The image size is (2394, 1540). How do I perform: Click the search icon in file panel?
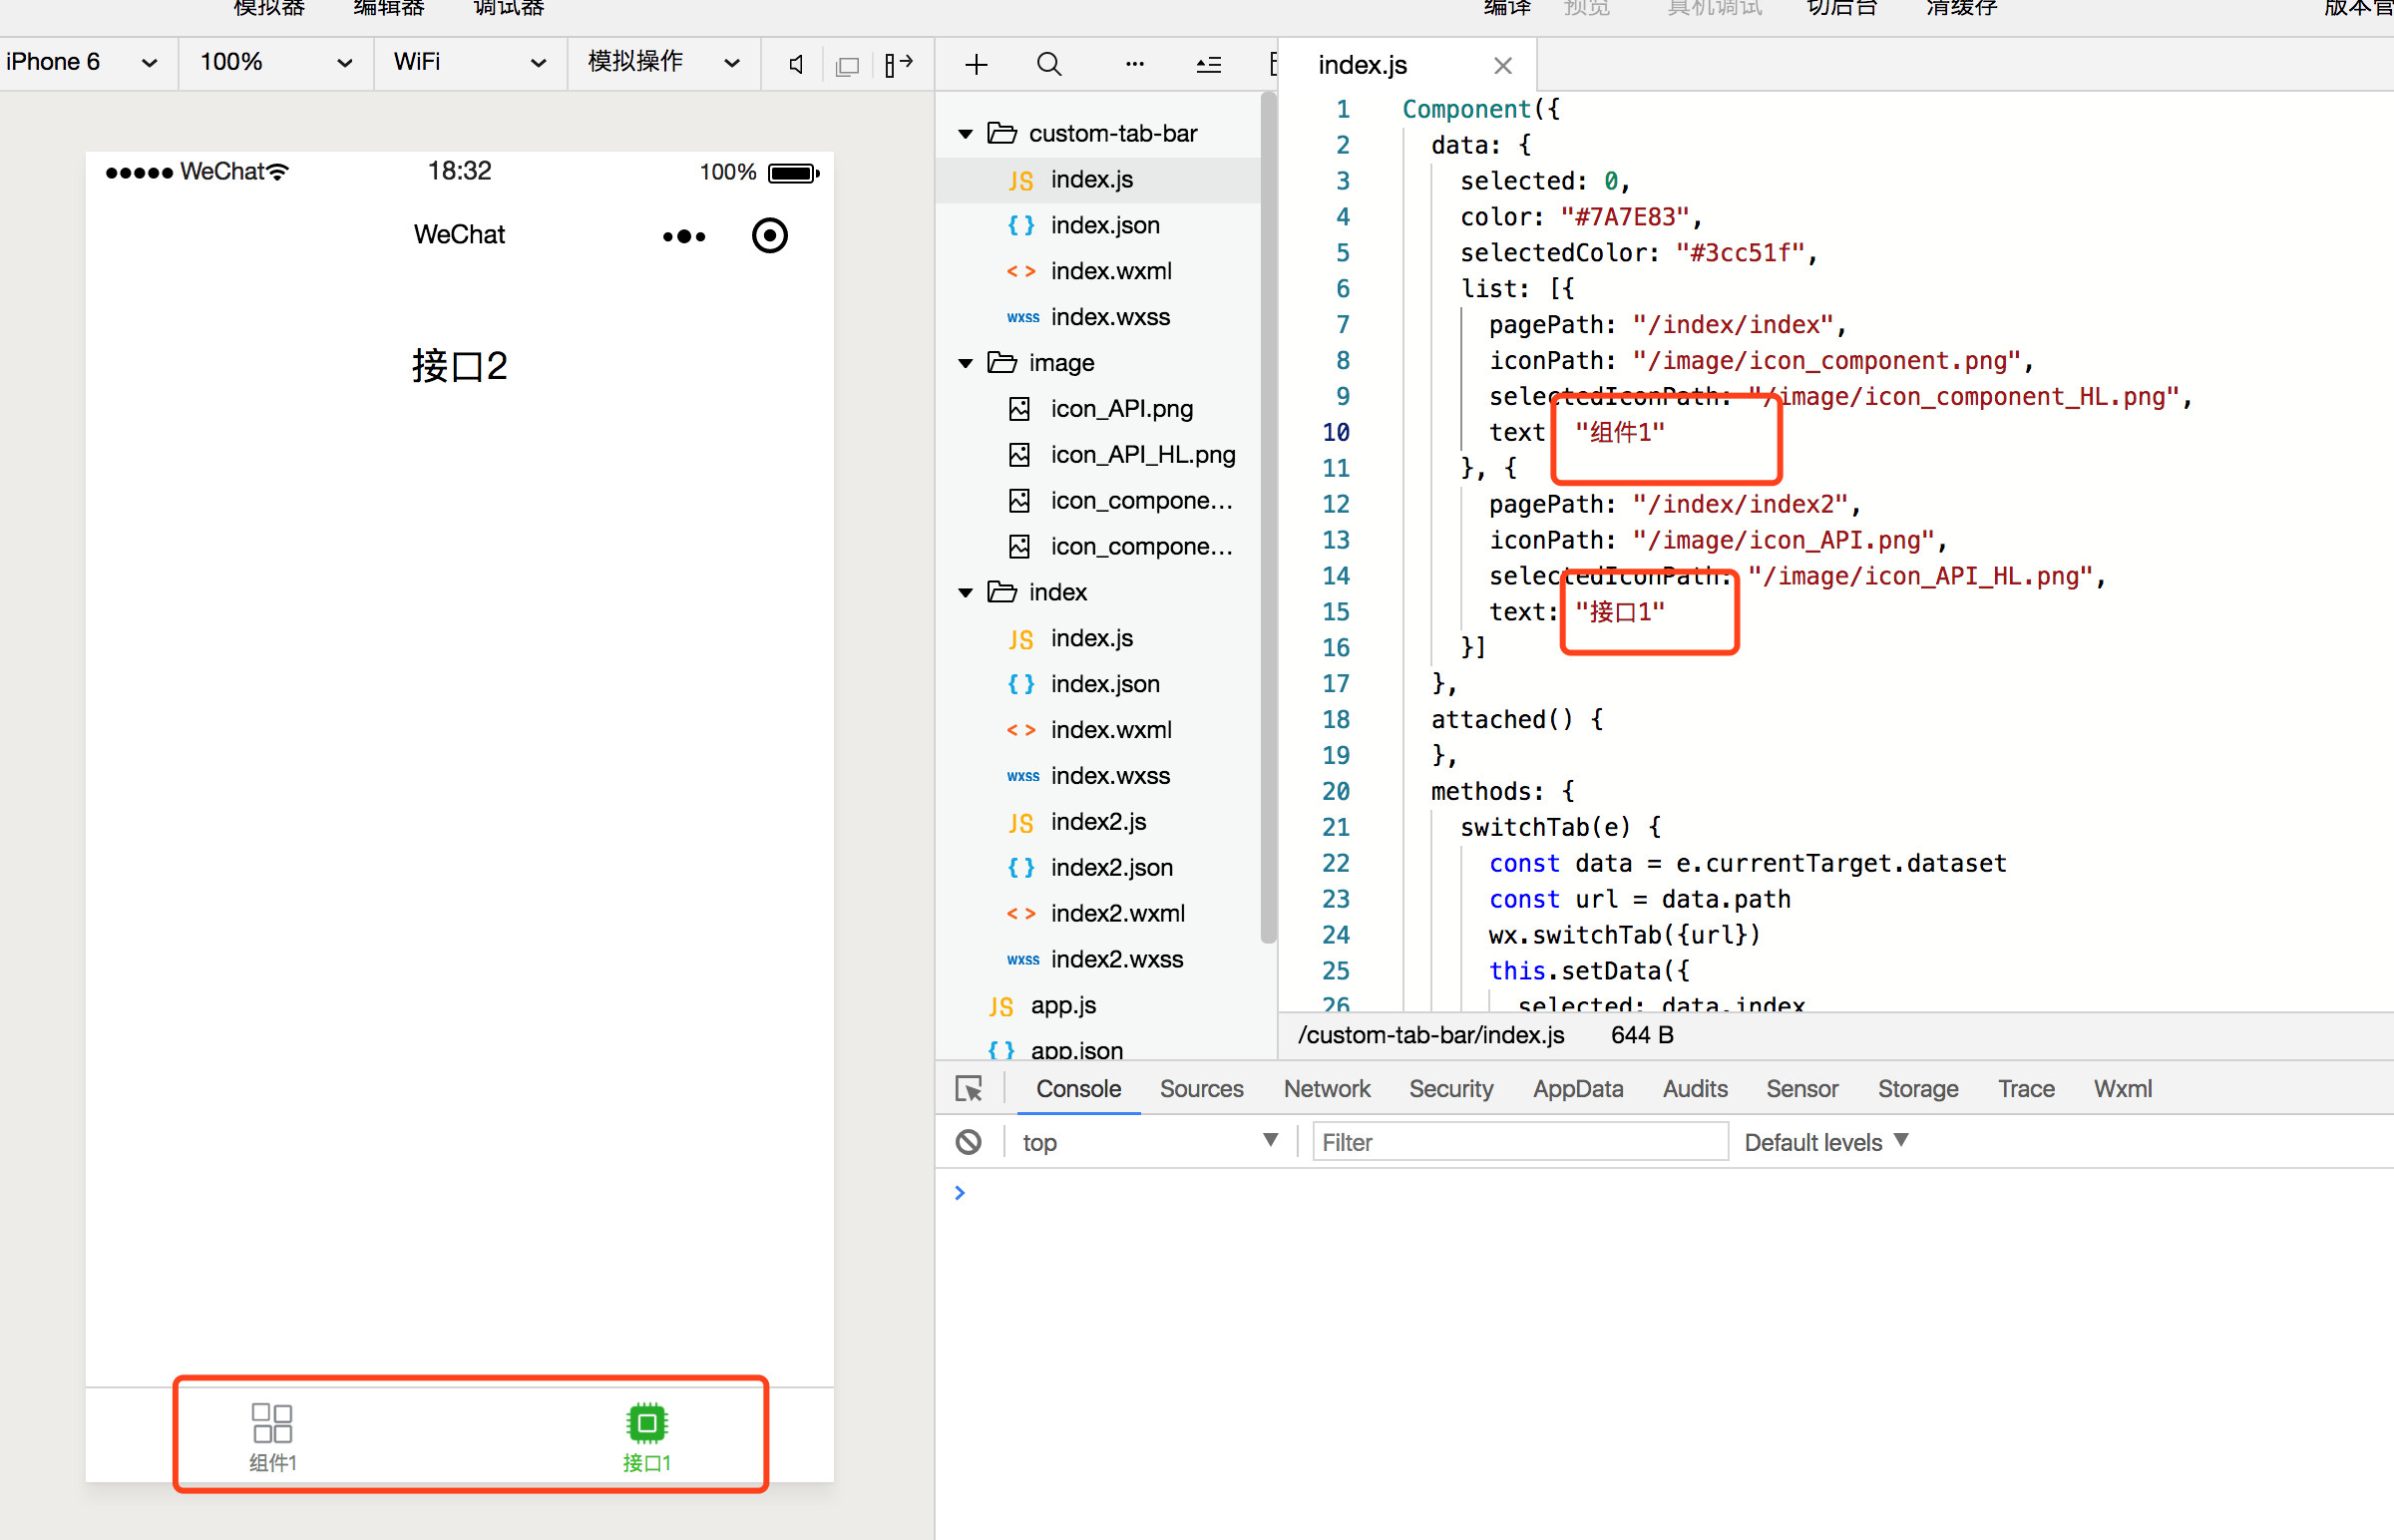coord(1048,65)
